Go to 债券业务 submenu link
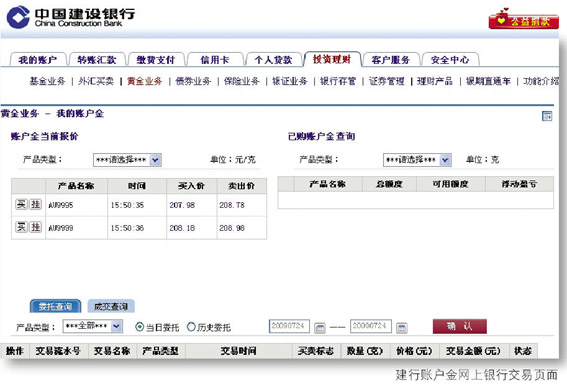 [x=193, y=81]
